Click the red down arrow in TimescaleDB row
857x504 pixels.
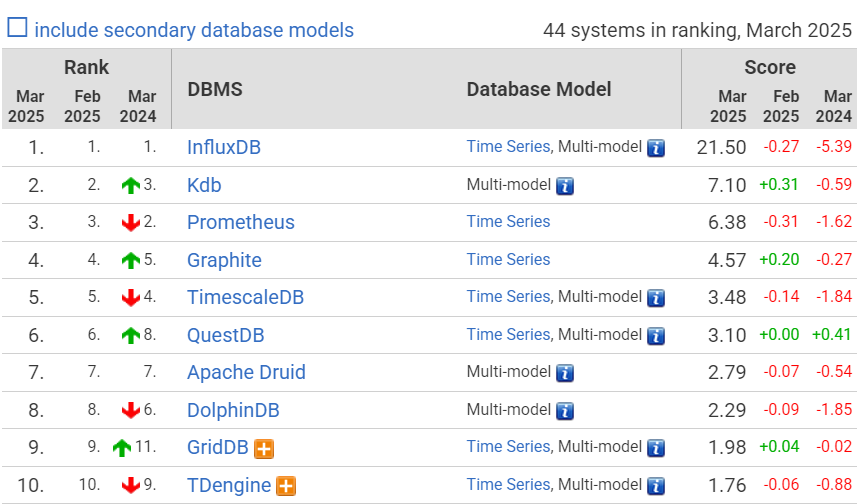tap(131, 297)
